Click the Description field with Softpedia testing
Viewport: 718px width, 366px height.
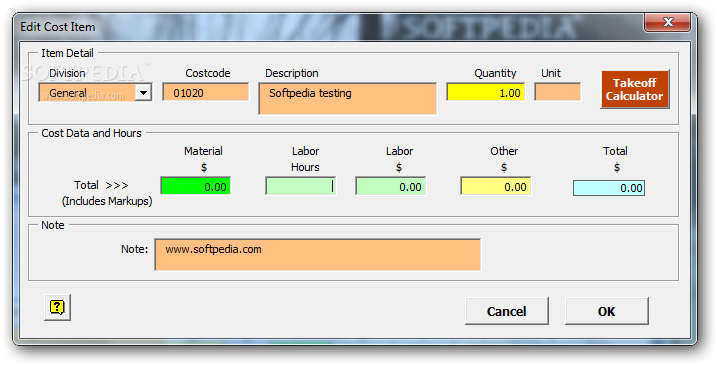point(348,98)
